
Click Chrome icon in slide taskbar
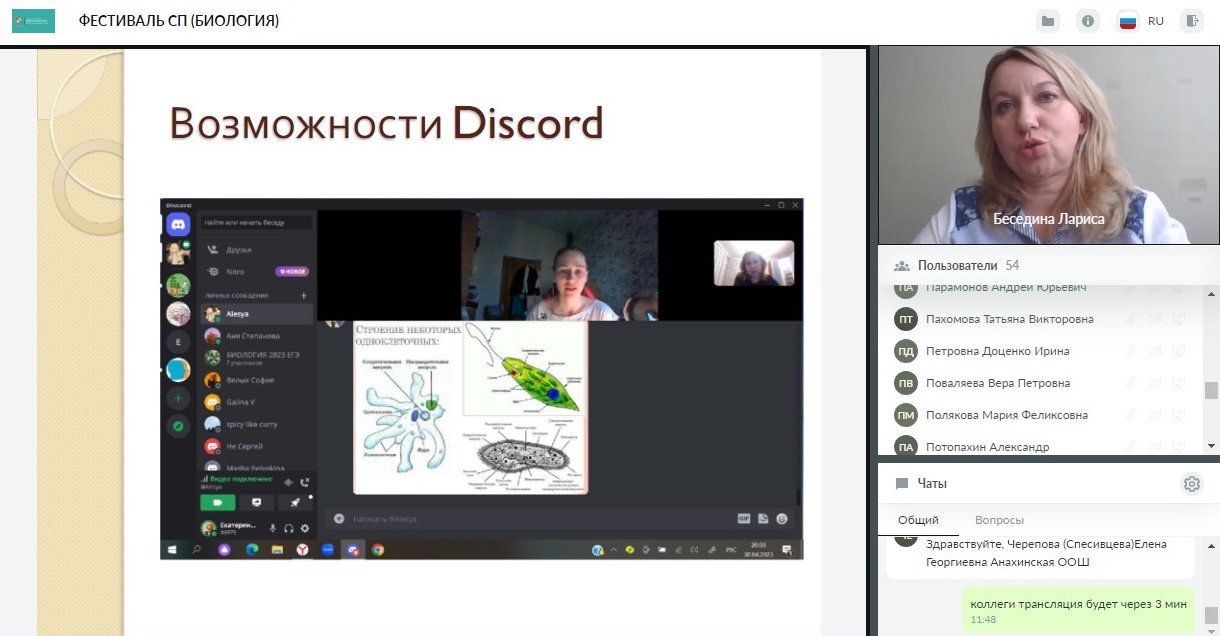(378, 549)
